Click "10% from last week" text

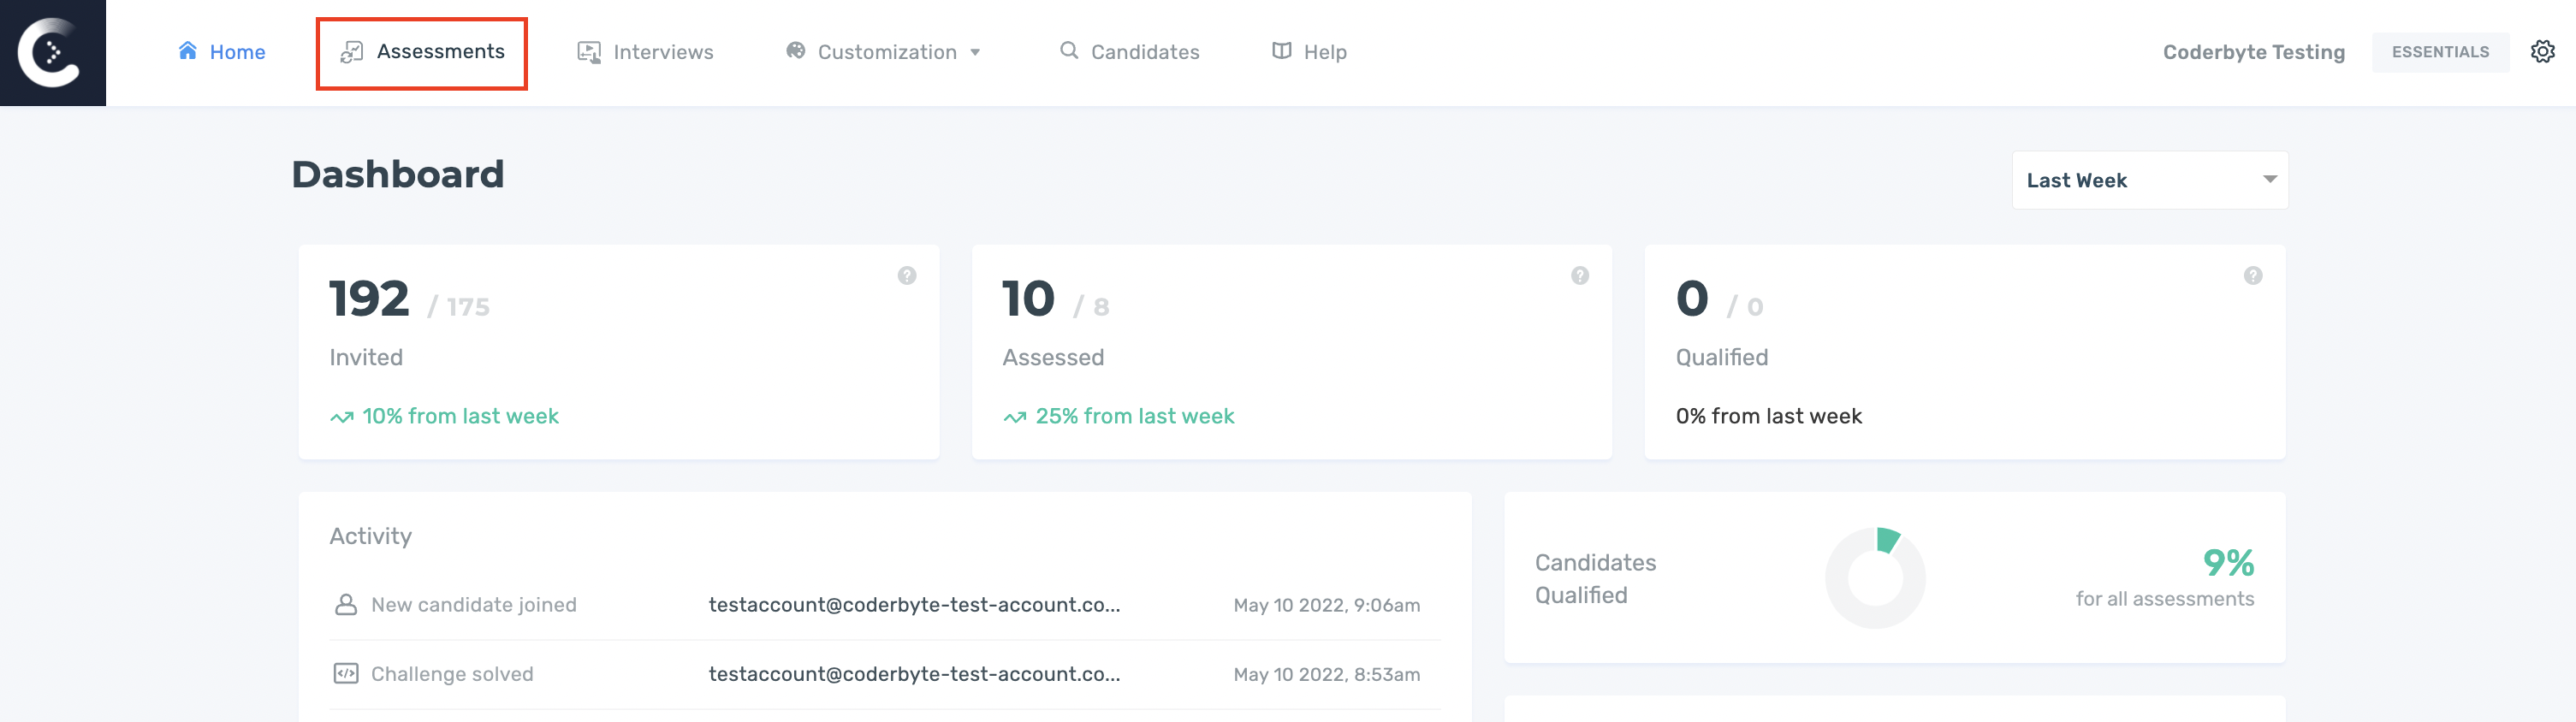(460, 416)
